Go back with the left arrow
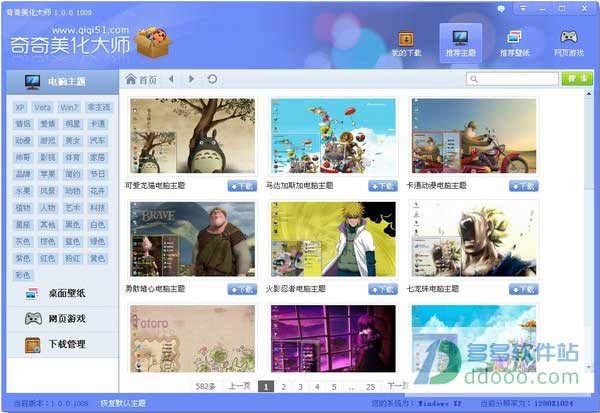 tap(171, 79)
